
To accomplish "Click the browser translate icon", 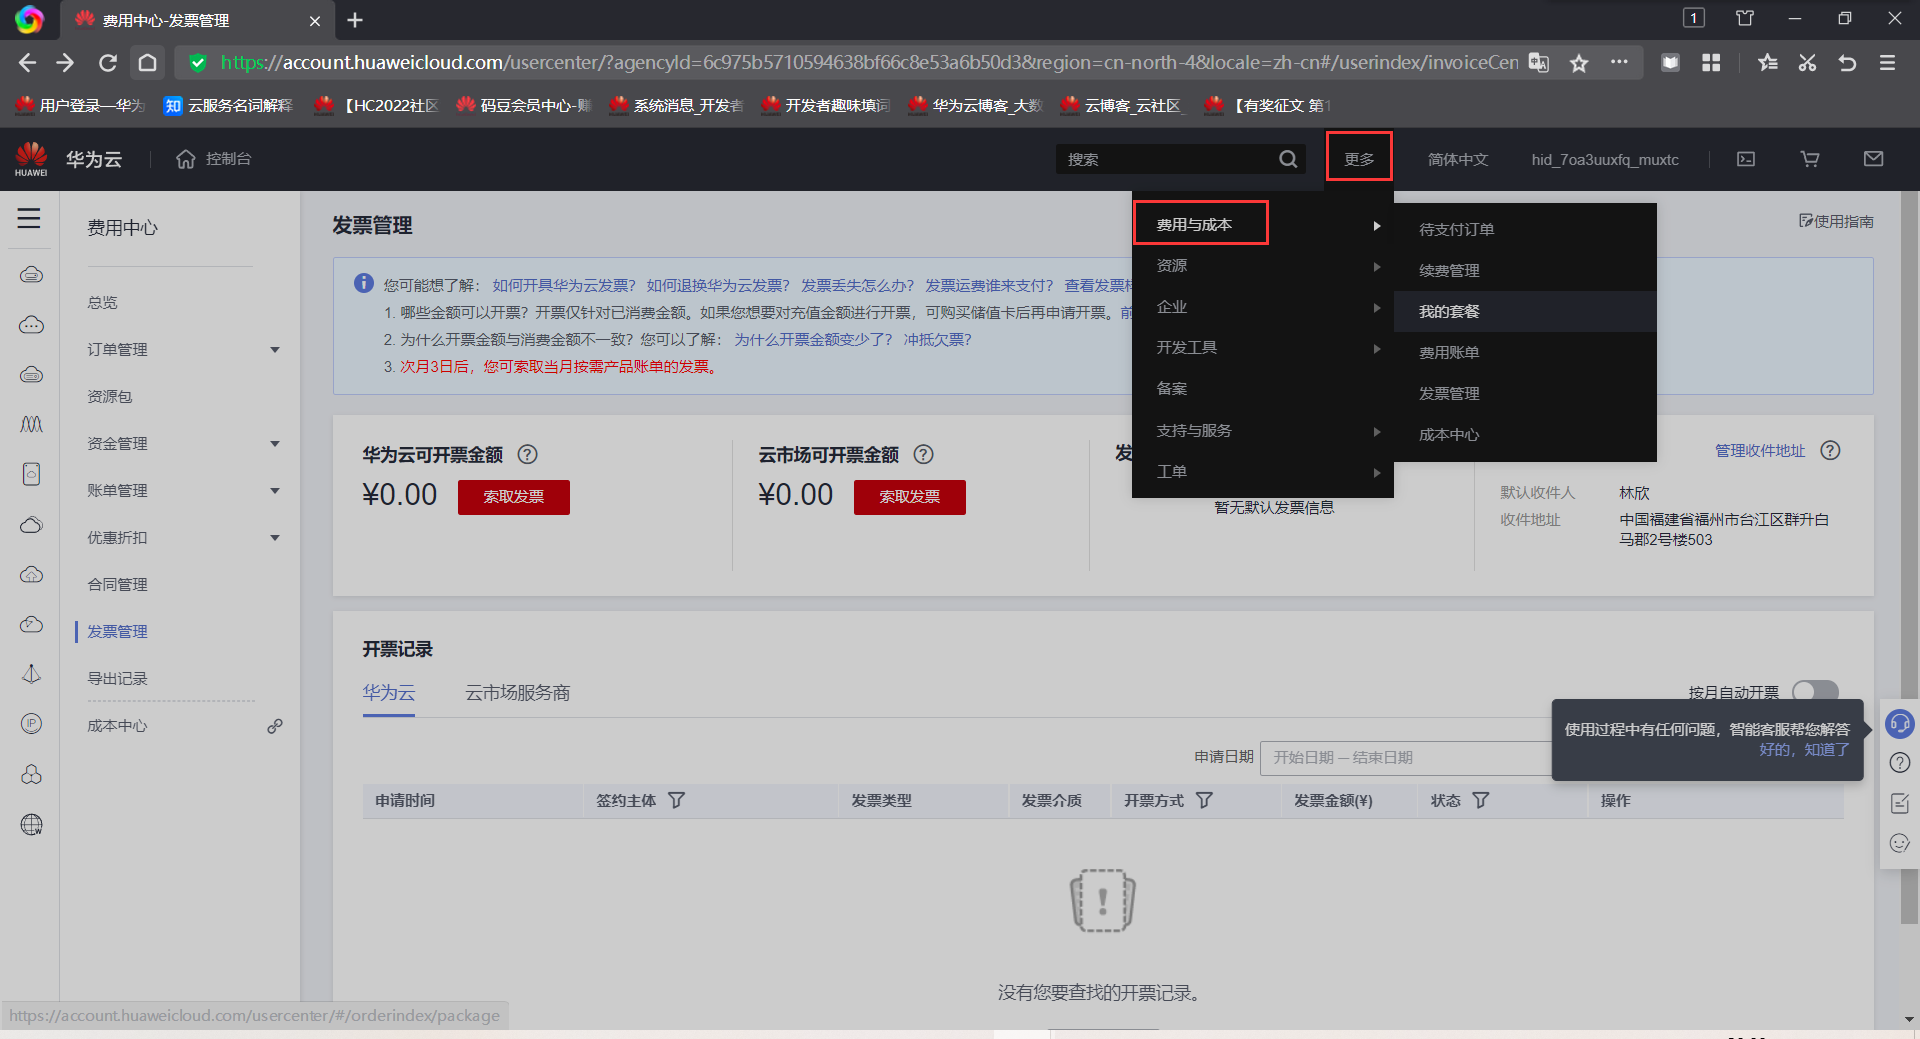I will (1539, 63).
